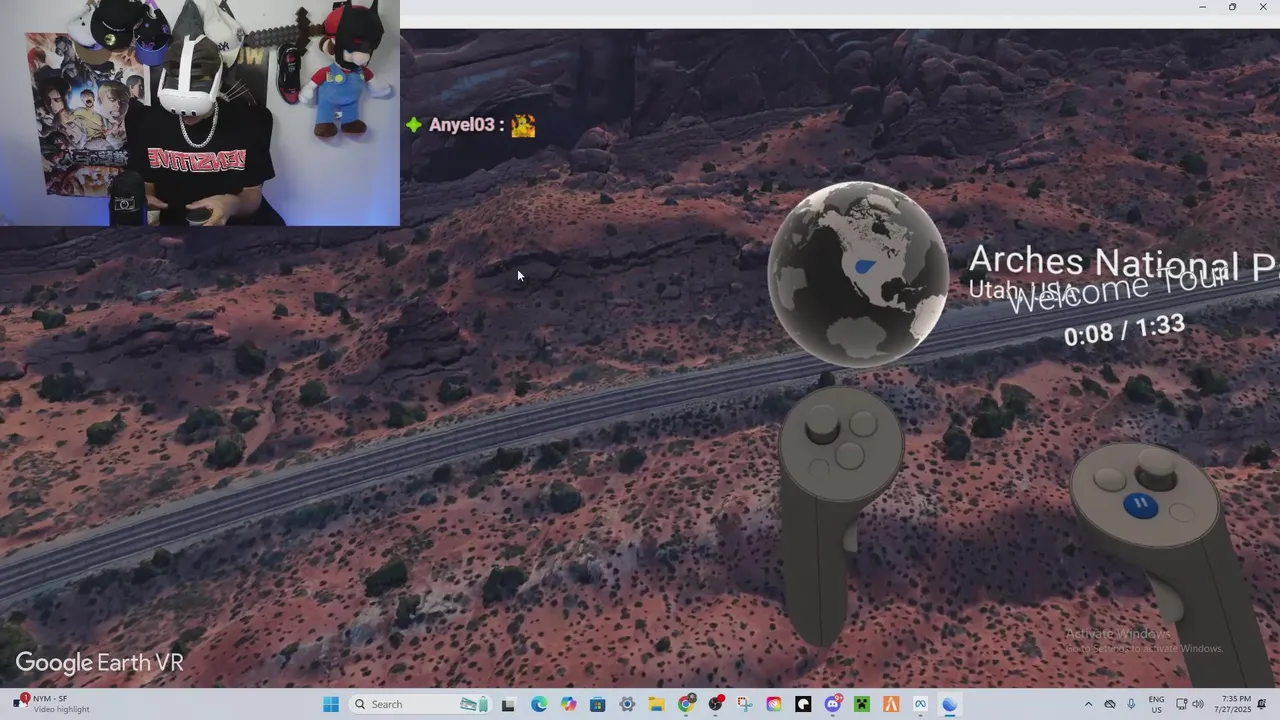Open the Windows Start menu
The height and width of the screenshot is (720, 1280).
(x=331, y=704)
